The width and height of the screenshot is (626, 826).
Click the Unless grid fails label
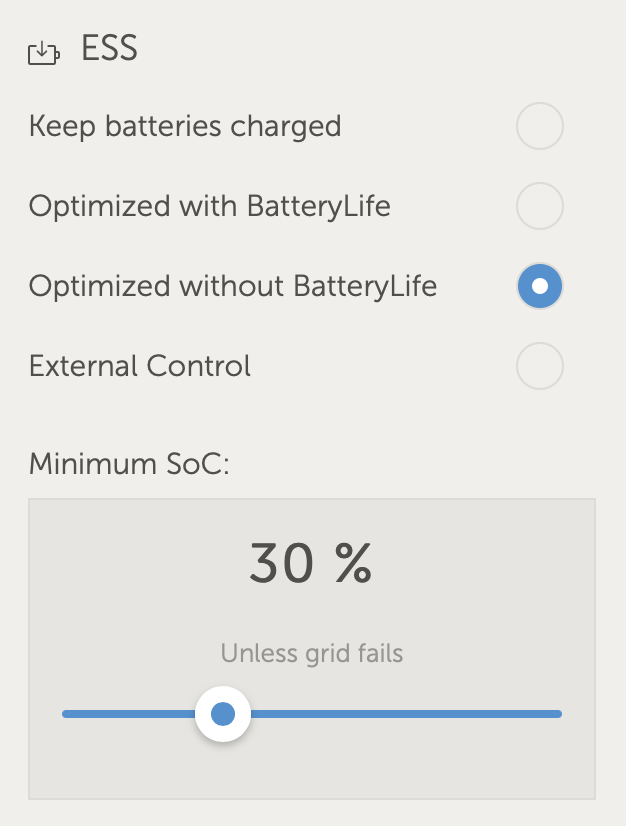(x=312, y=653)
